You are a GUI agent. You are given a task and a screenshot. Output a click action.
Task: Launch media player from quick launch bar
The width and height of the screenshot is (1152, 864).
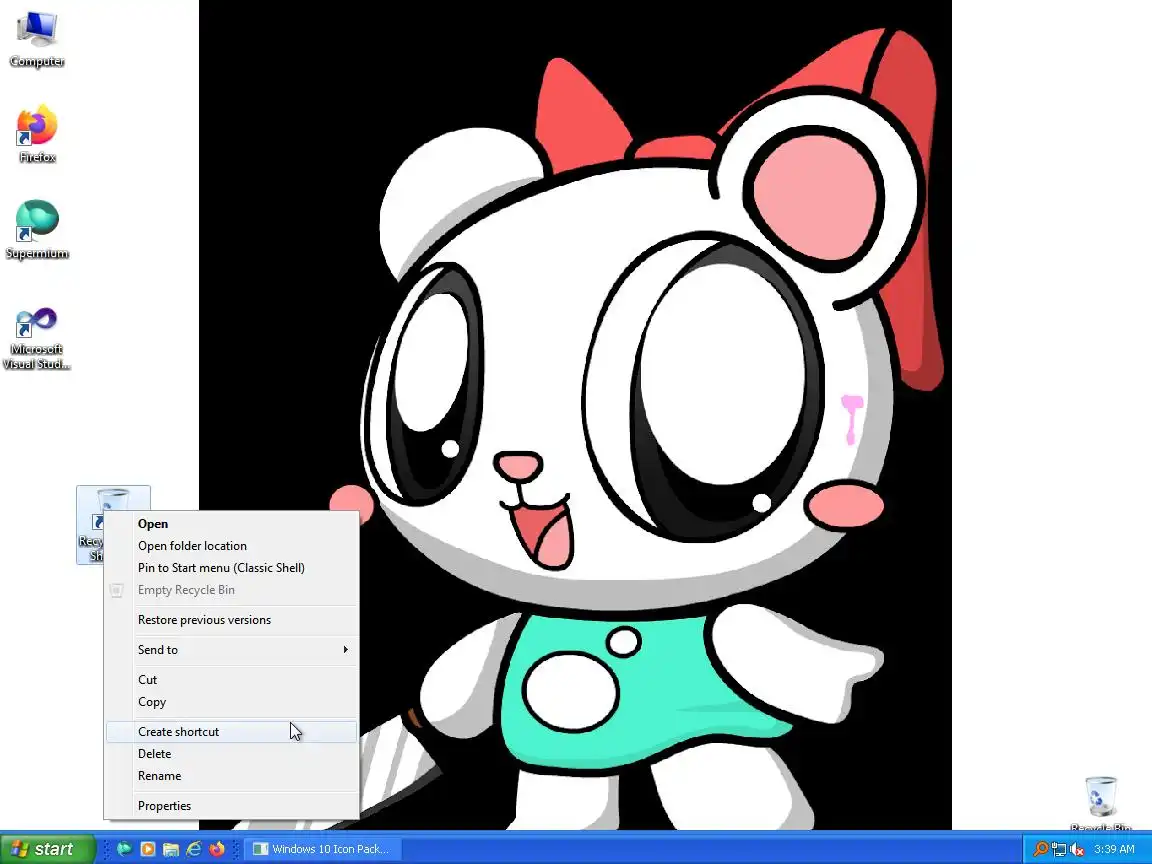point(148,849)
